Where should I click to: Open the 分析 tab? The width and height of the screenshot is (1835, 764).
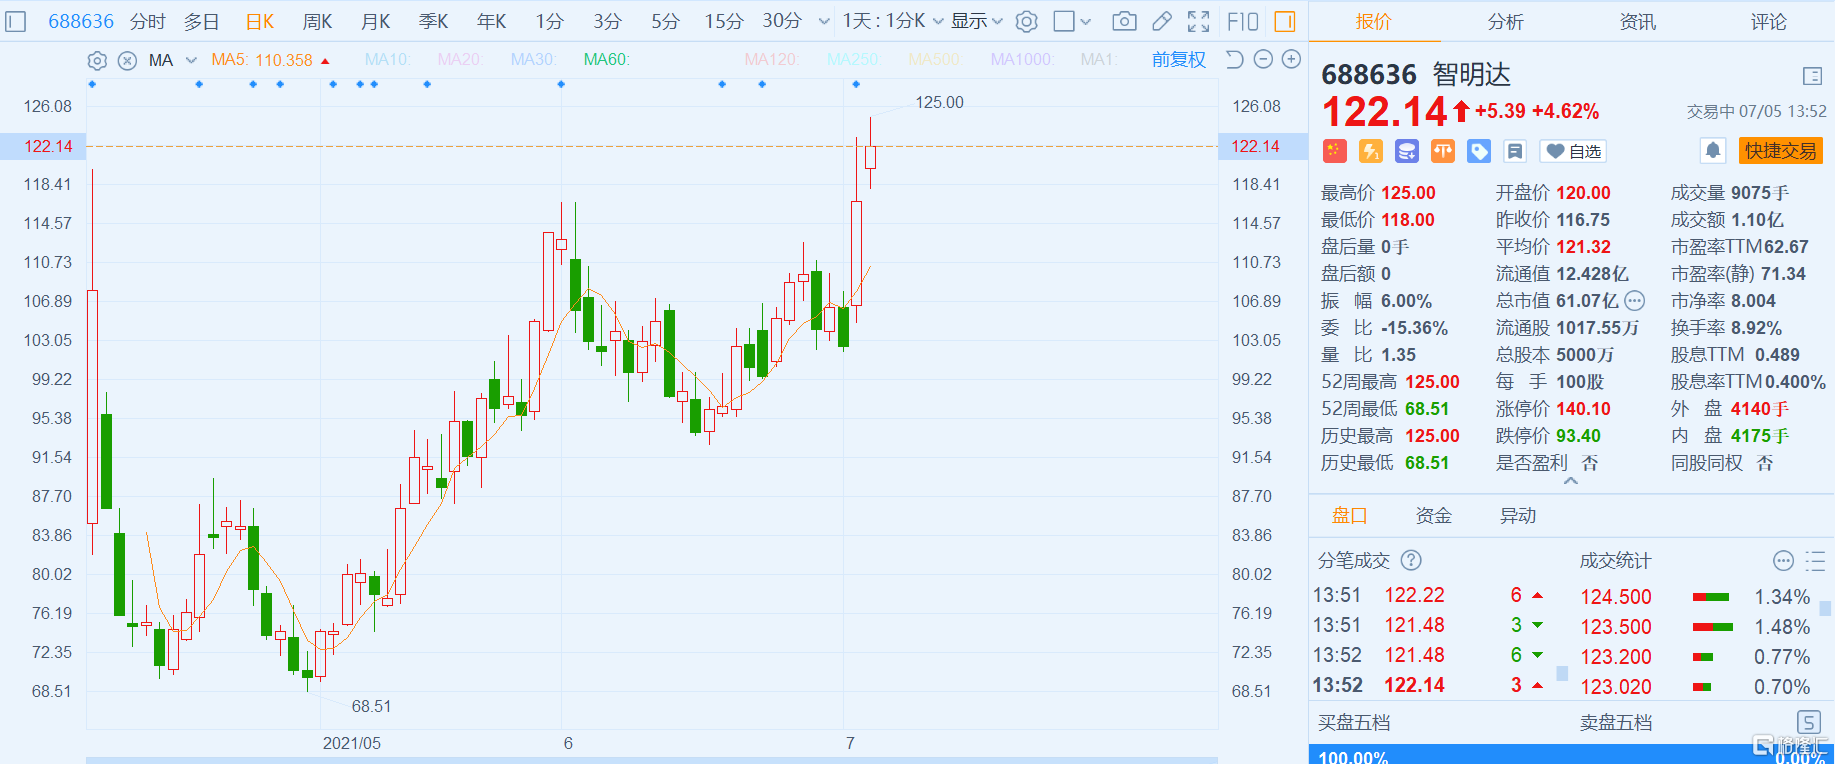1505,22
